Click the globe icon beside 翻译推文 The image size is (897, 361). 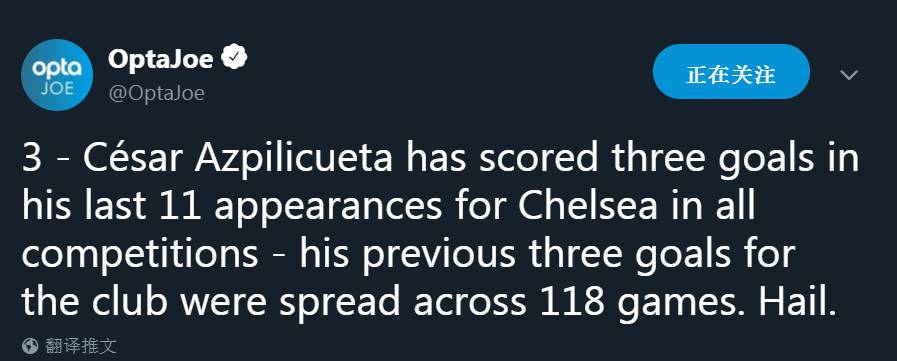coord(30,346)
